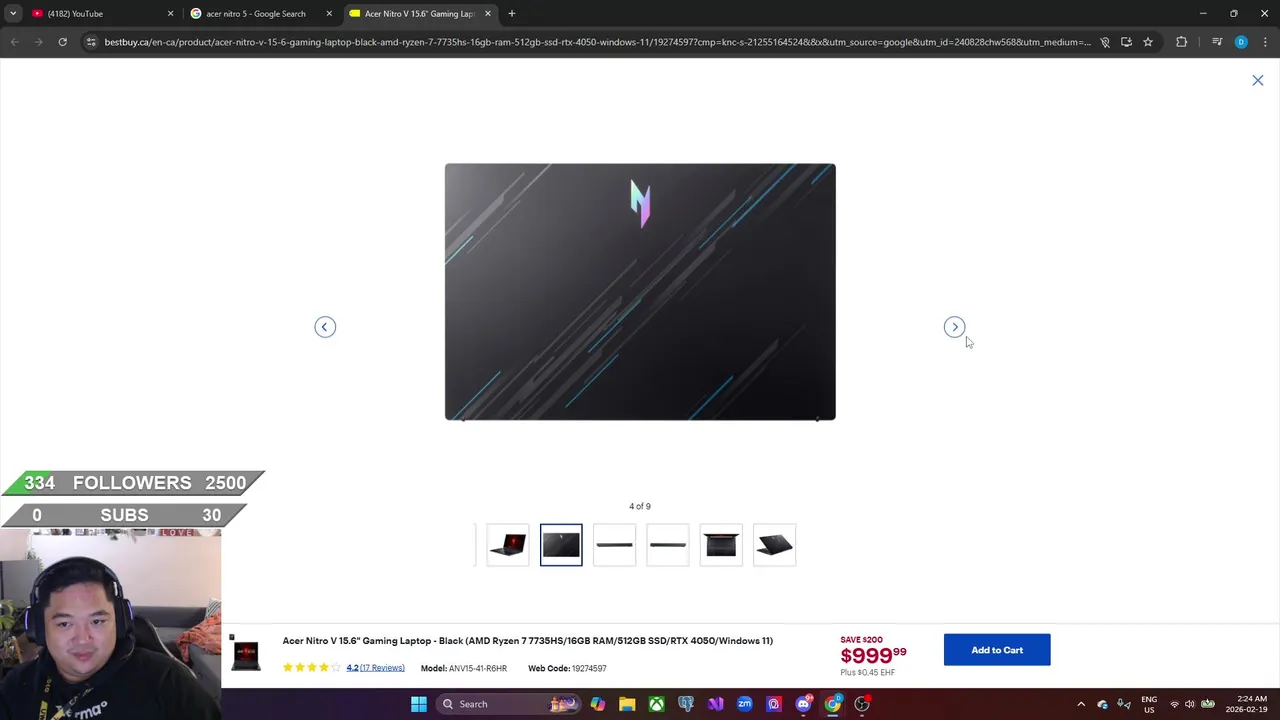This screenshot has width=1280, height=720.
Task: Open pgAdmin elephant icon in taskbar
Action: [x=686, y=704]
